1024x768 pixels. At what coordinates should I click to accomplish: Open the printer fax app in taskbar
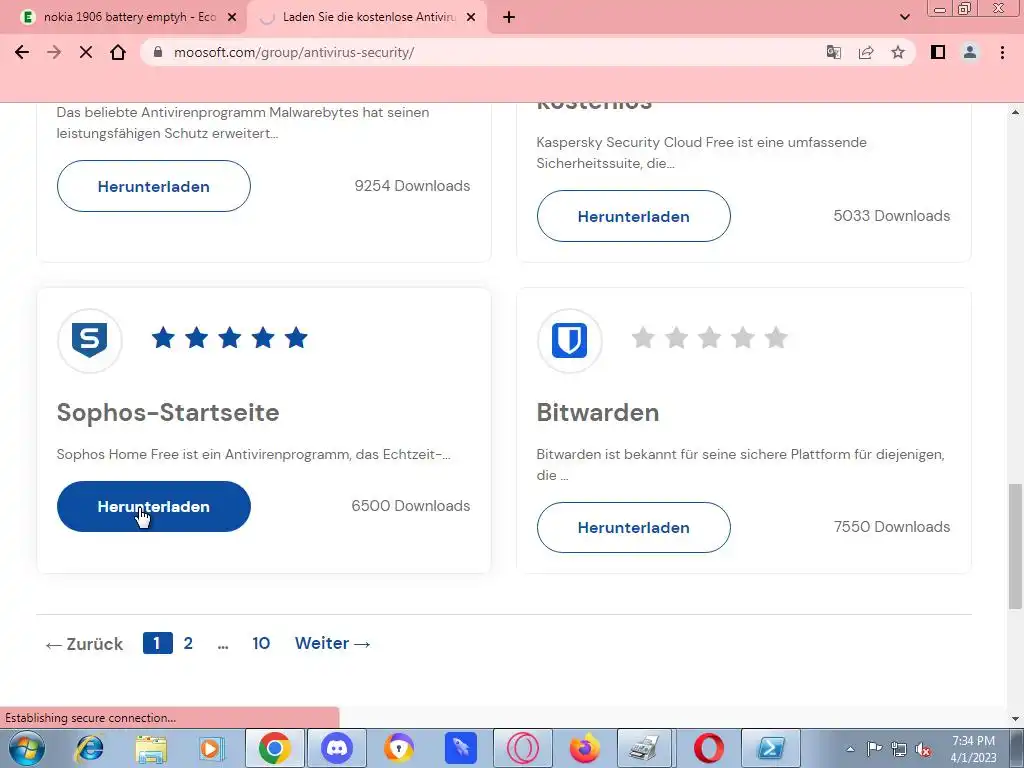[646, 748]
